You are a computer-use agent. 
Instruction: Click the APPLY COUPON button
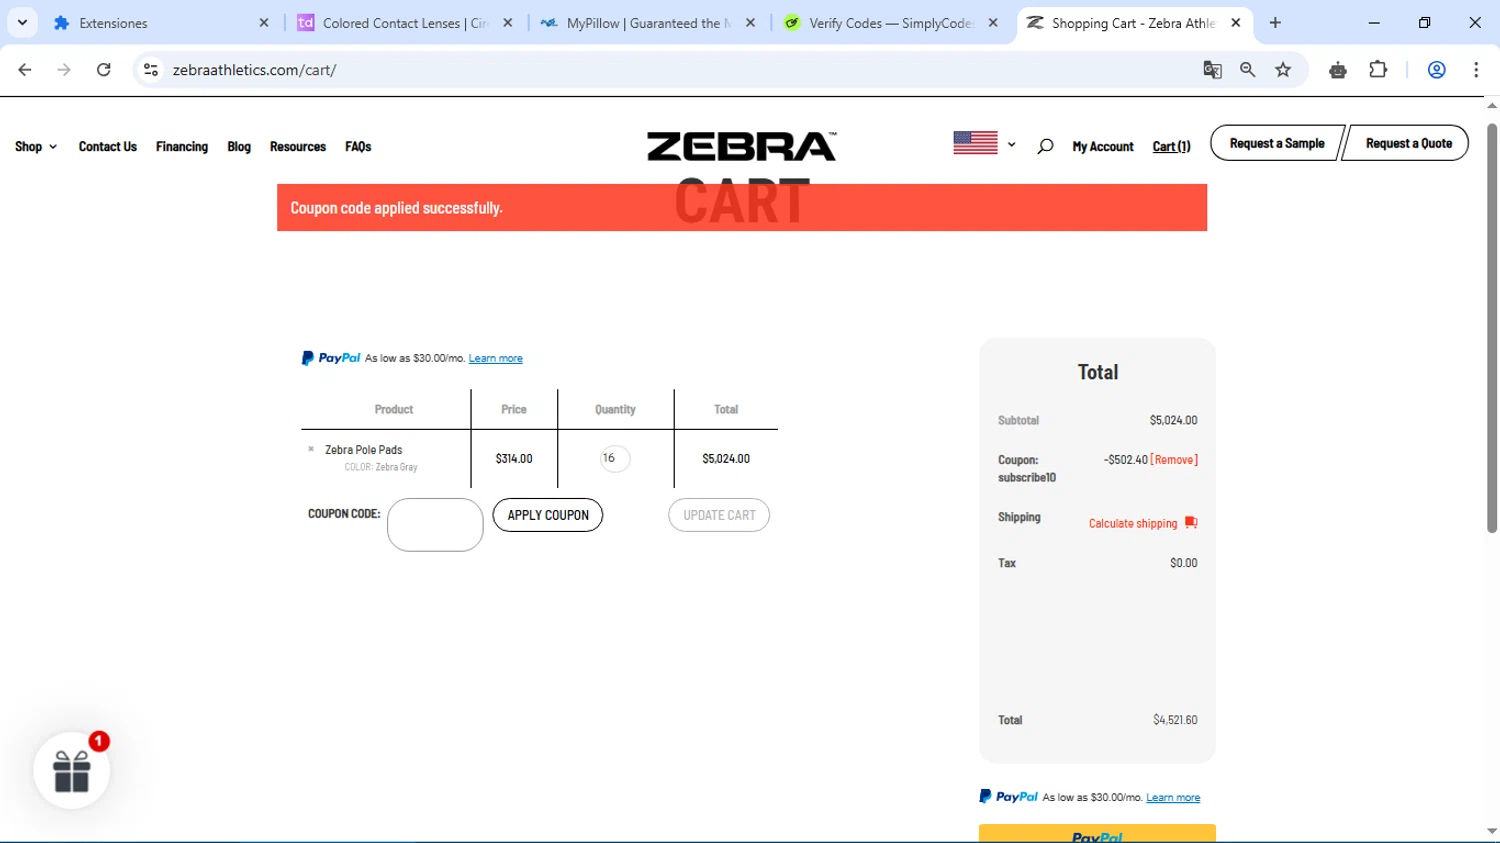(548, 515)
